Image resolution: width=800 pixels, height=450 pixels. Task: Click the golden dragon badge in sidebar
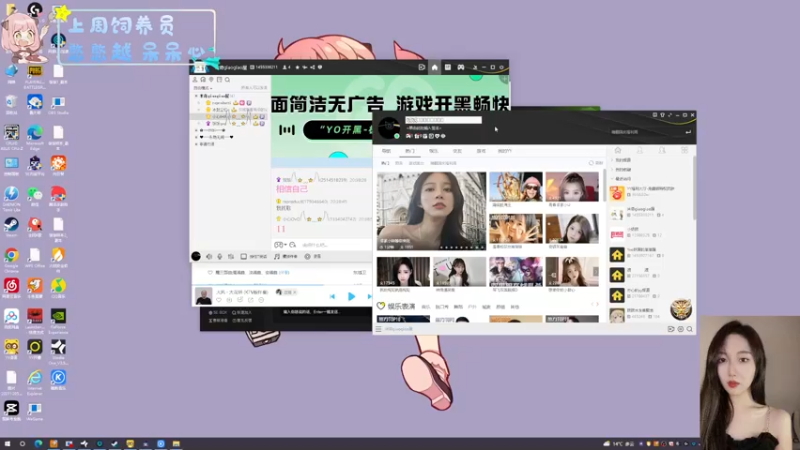(x=681, y=309)
